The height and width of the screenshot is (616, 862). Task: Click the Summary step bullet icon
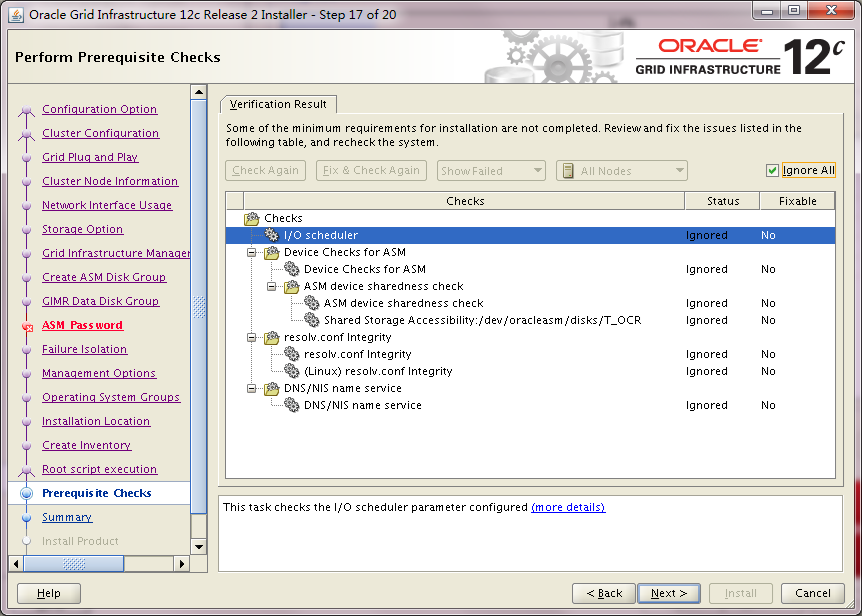[x=26, y=518]
